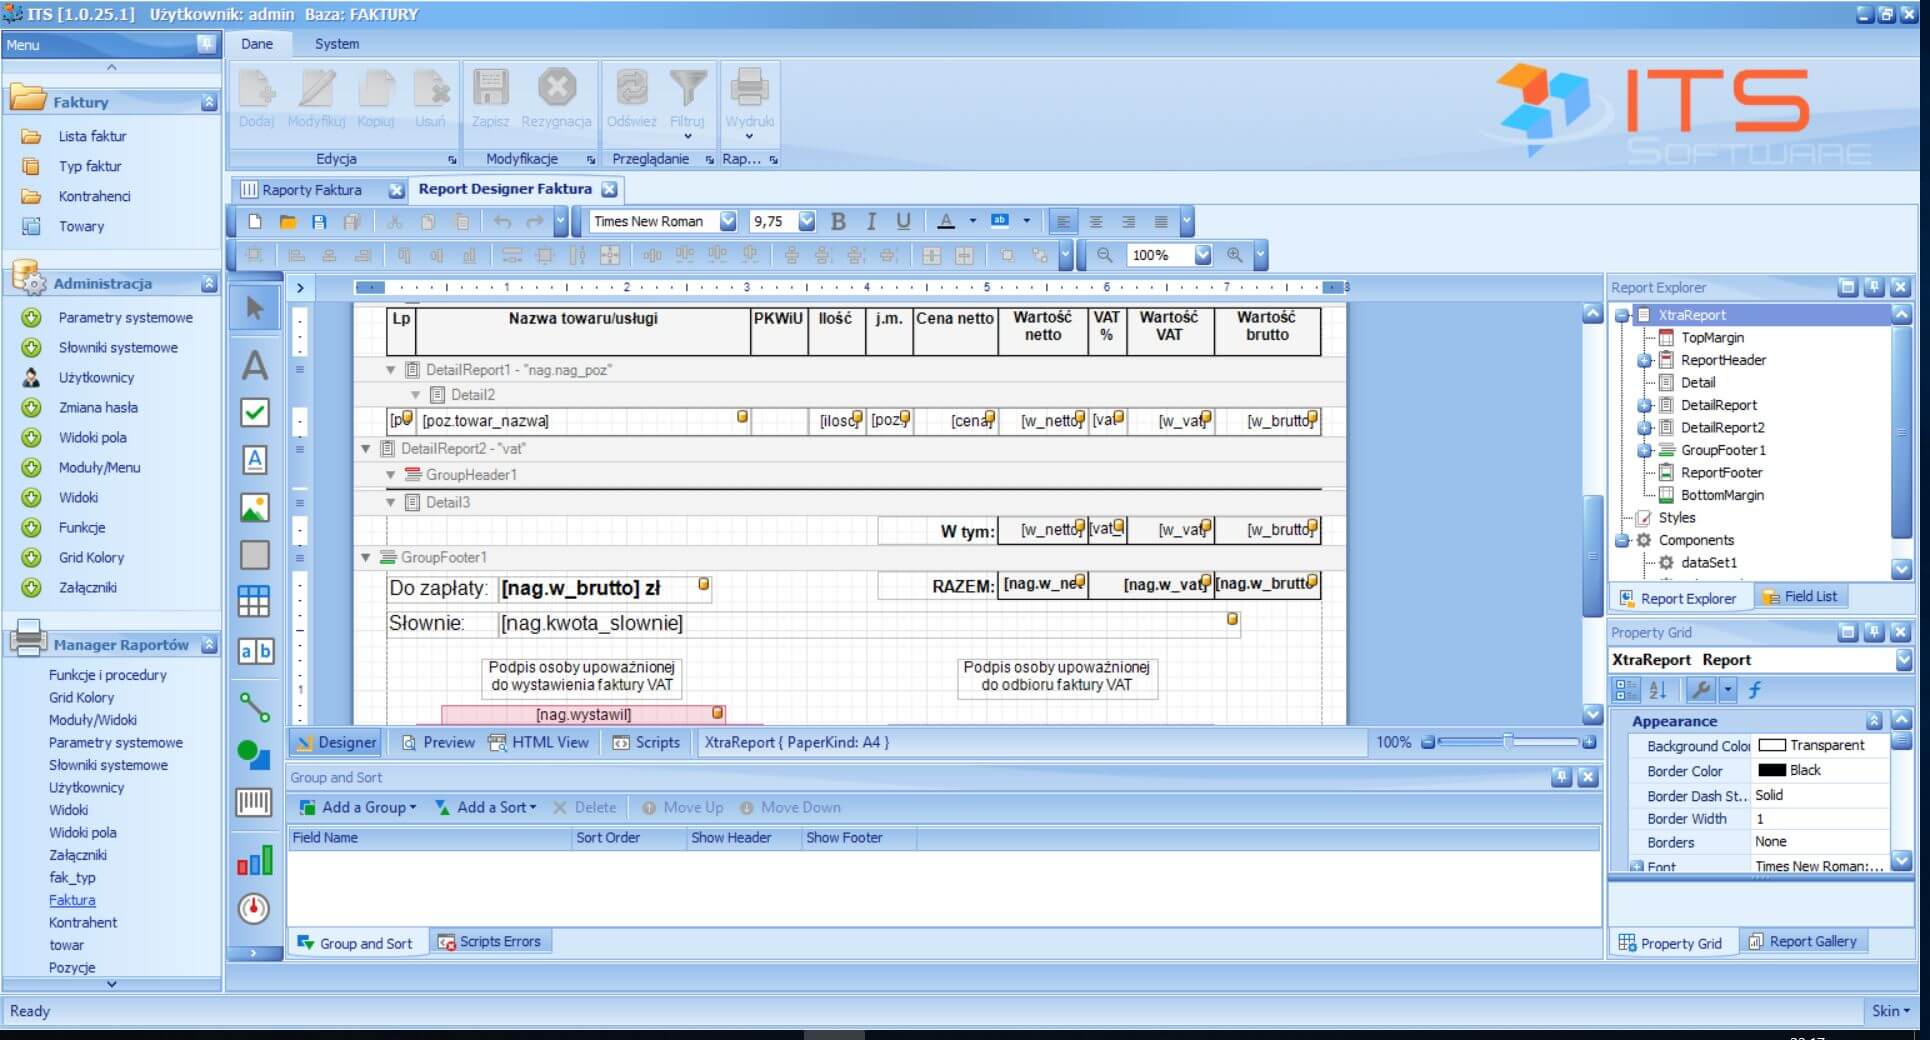
Task: Pick the Label tool in toolbox
Action: tap(254, 365)
